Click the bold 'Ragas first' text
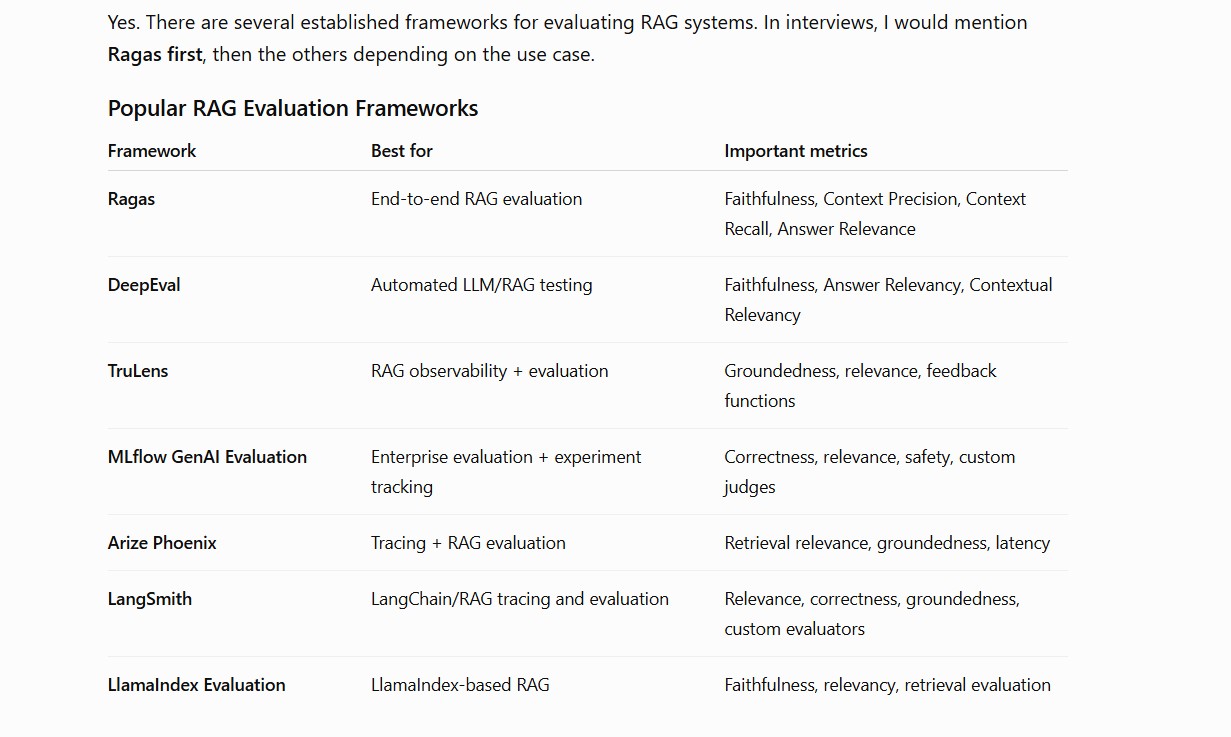Screen dimensions: 1231x737 pos(155,54)
